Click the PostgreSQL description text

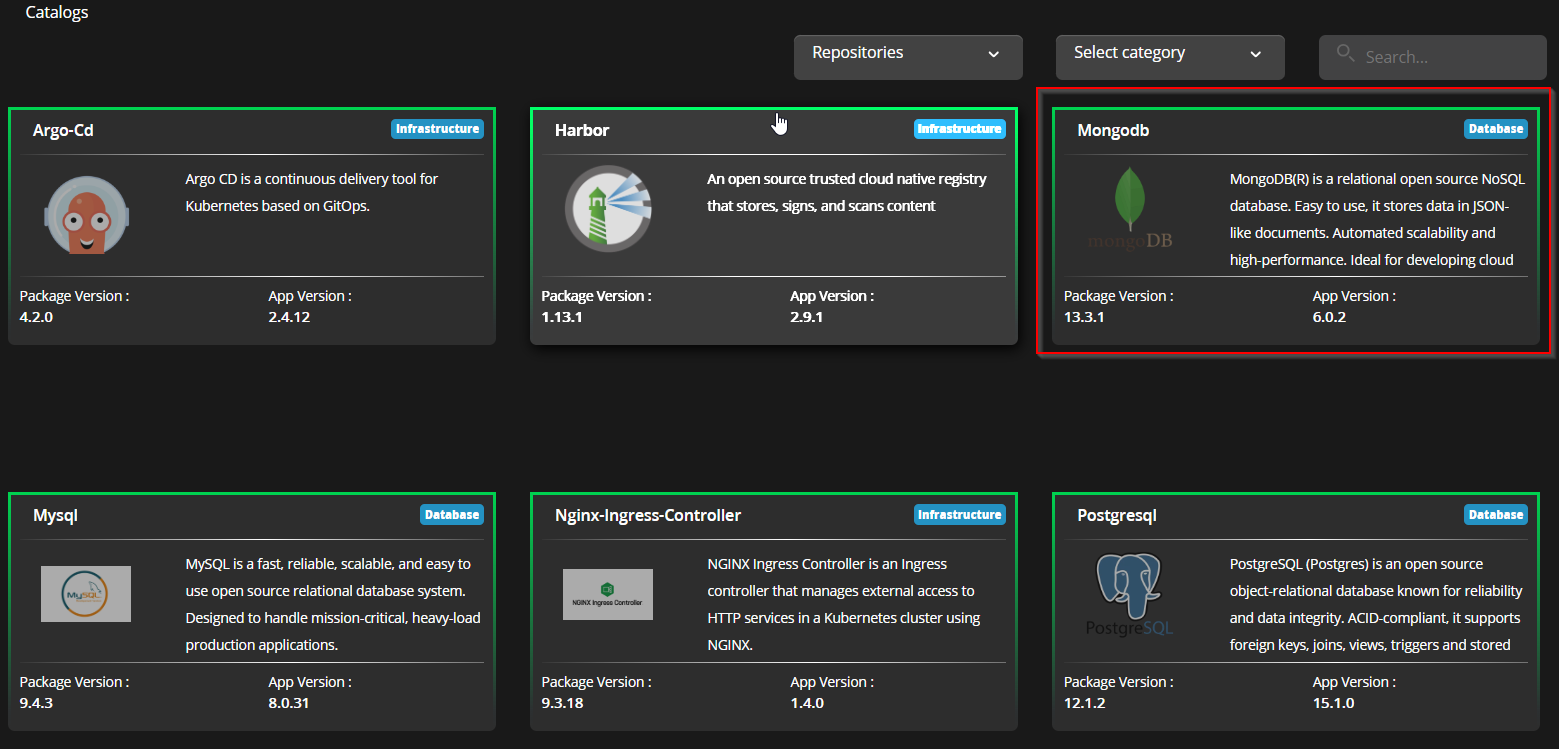pos(1376,605)
